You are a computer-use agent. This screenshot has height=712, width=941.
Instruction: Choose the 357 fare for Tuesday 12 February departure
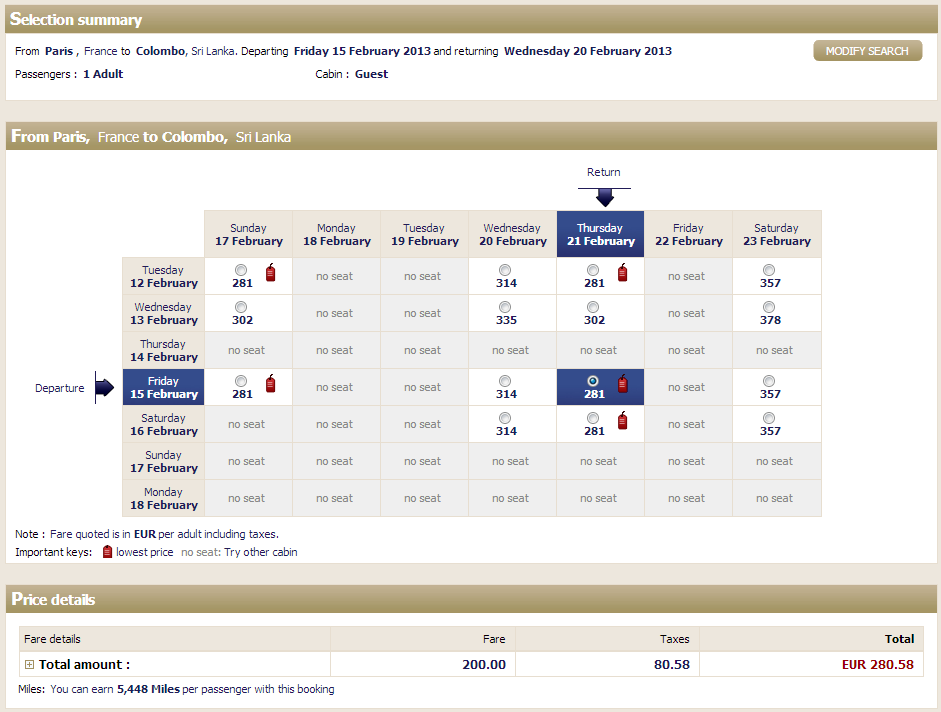pyautogui.click(x=769, y=270)
